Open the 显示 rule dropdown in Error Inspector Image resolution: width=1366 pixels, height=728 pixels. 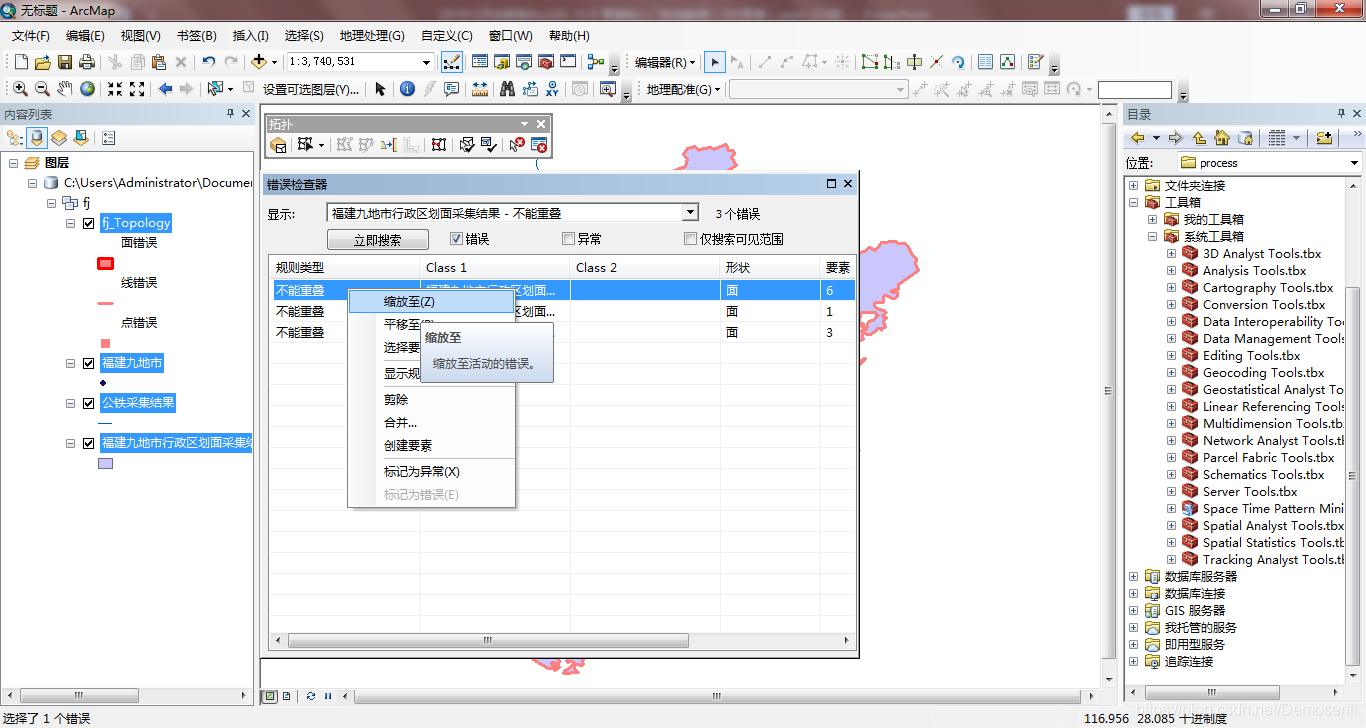[690, 213]
